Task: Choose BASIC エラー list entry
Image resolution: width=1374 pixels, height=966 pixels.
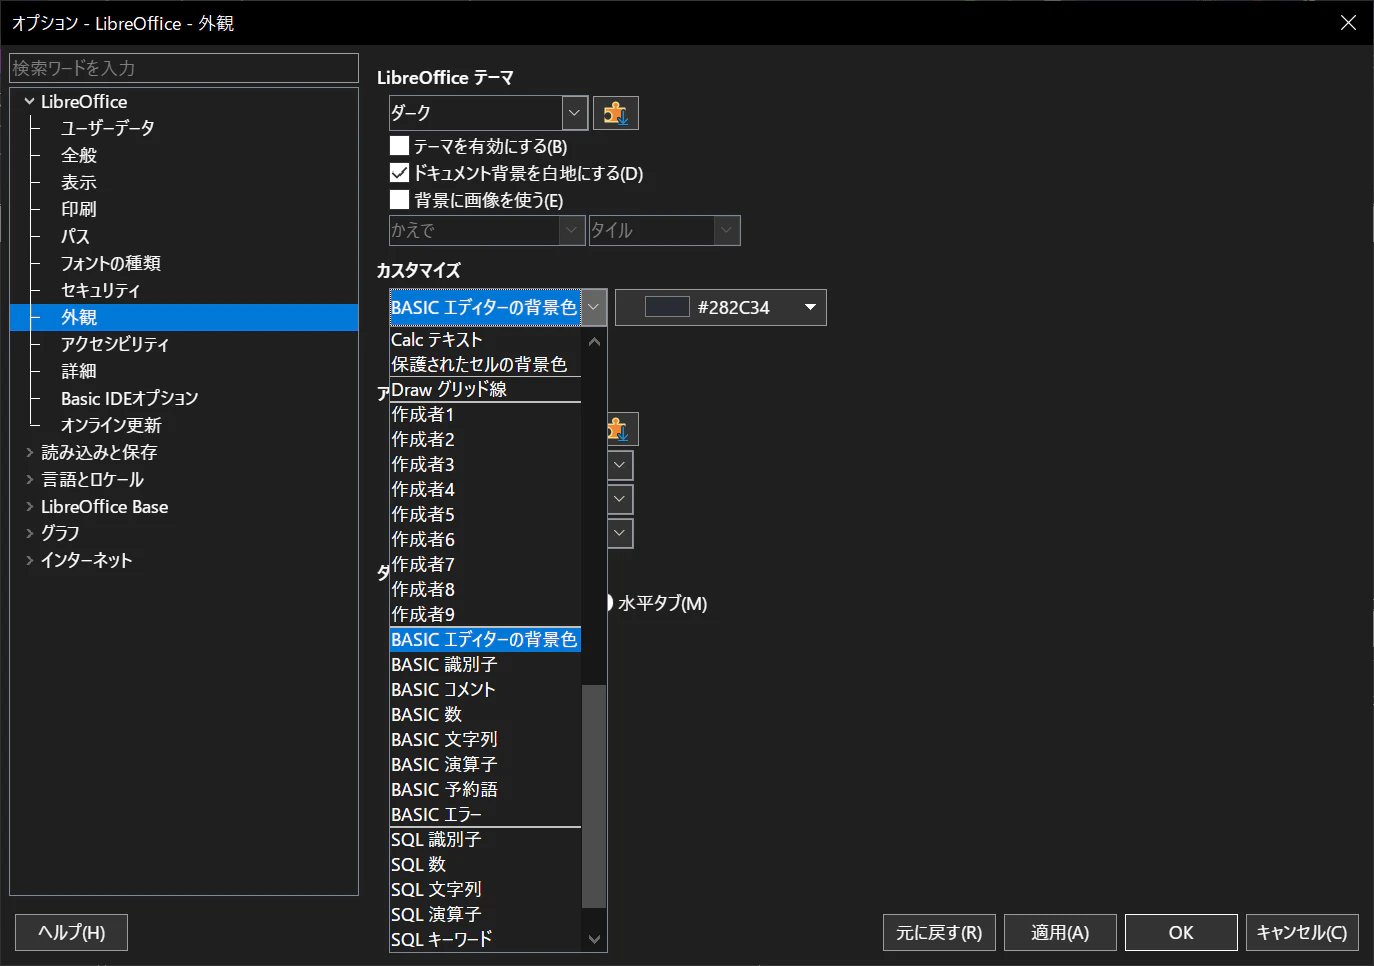Action: click(x=486, y=815)
